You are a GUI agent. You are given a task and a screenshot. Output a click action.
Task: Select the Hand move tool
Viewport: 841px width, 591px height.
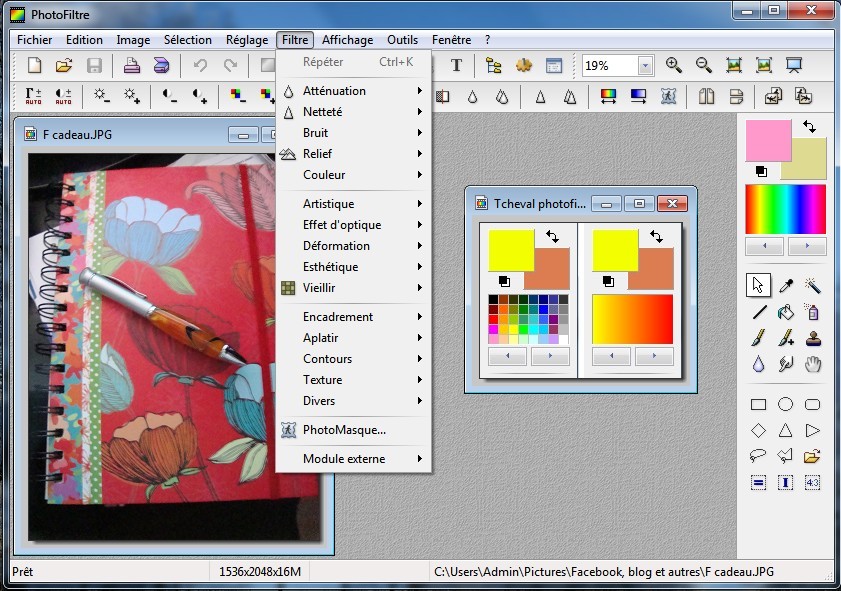[x=813, y=365]
